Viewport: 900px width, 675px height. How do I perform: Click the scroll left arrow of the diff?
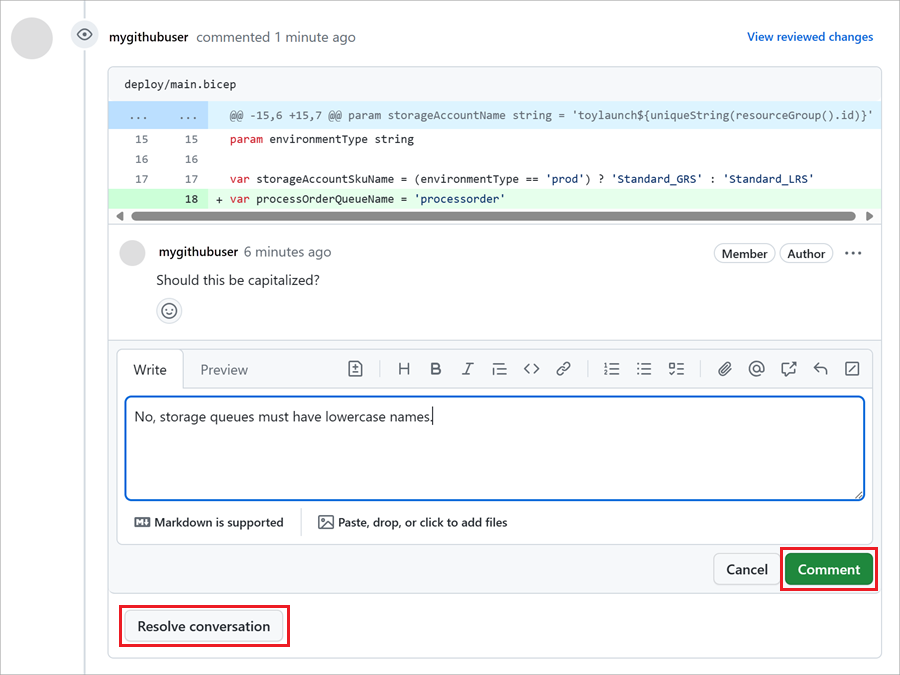tap(119, 216)
